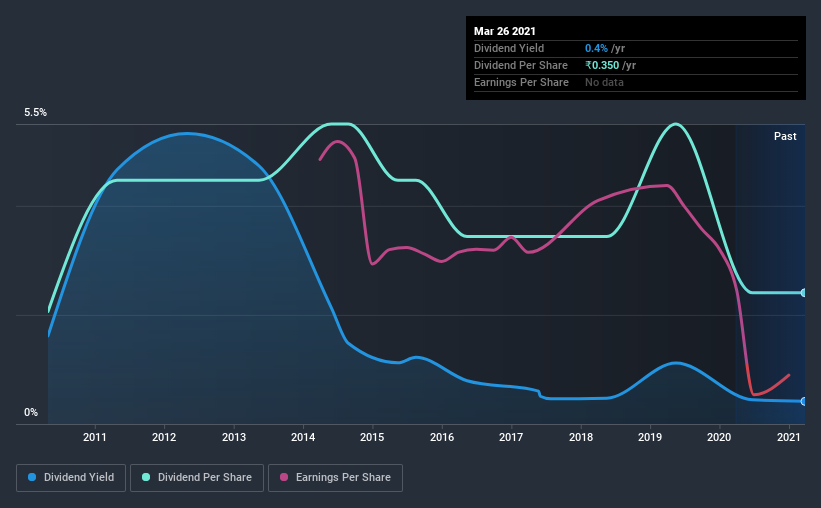Viewport: 821px width, 508px height.
Task: Click the 2014 x-axis label
Action: coord(303,437)
